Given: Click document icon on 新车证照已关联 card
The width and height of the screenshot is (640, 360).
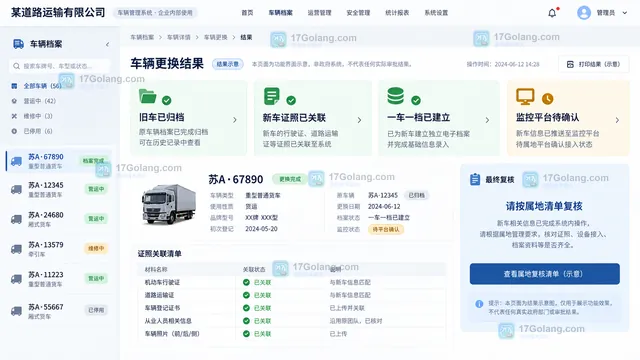Looking at the screenshot, I should click(x=271, y=96).
